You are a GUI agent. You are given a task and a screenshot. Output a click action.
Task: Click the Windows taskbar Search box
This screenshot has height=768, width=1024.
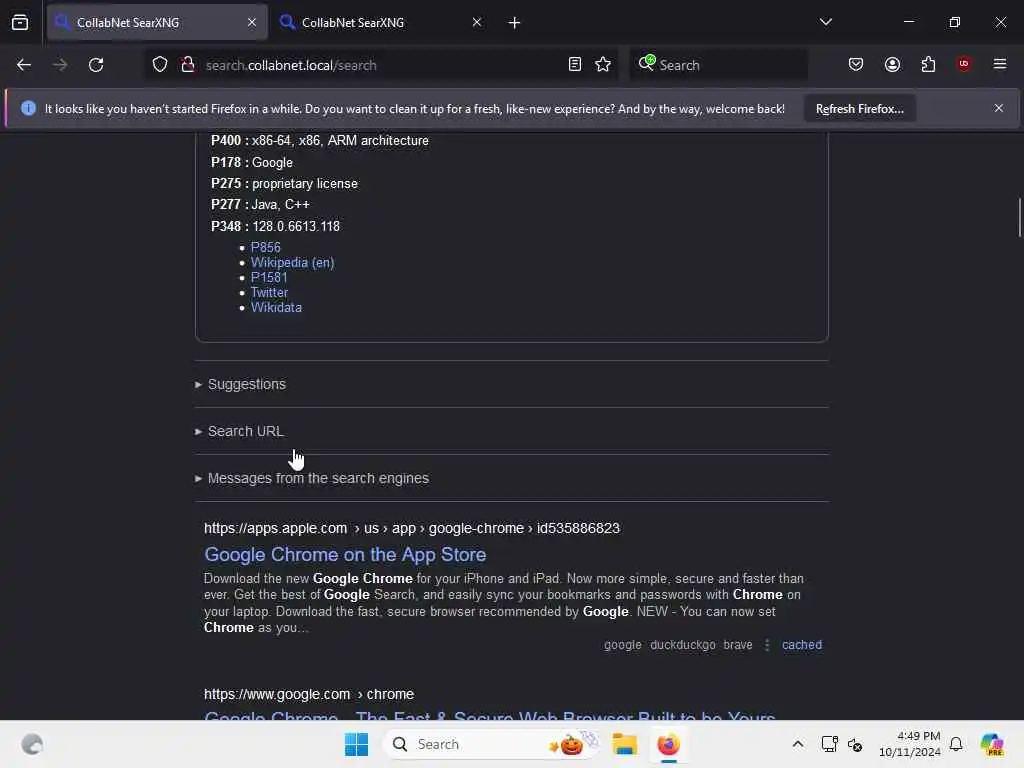click(x=493, y=744)
